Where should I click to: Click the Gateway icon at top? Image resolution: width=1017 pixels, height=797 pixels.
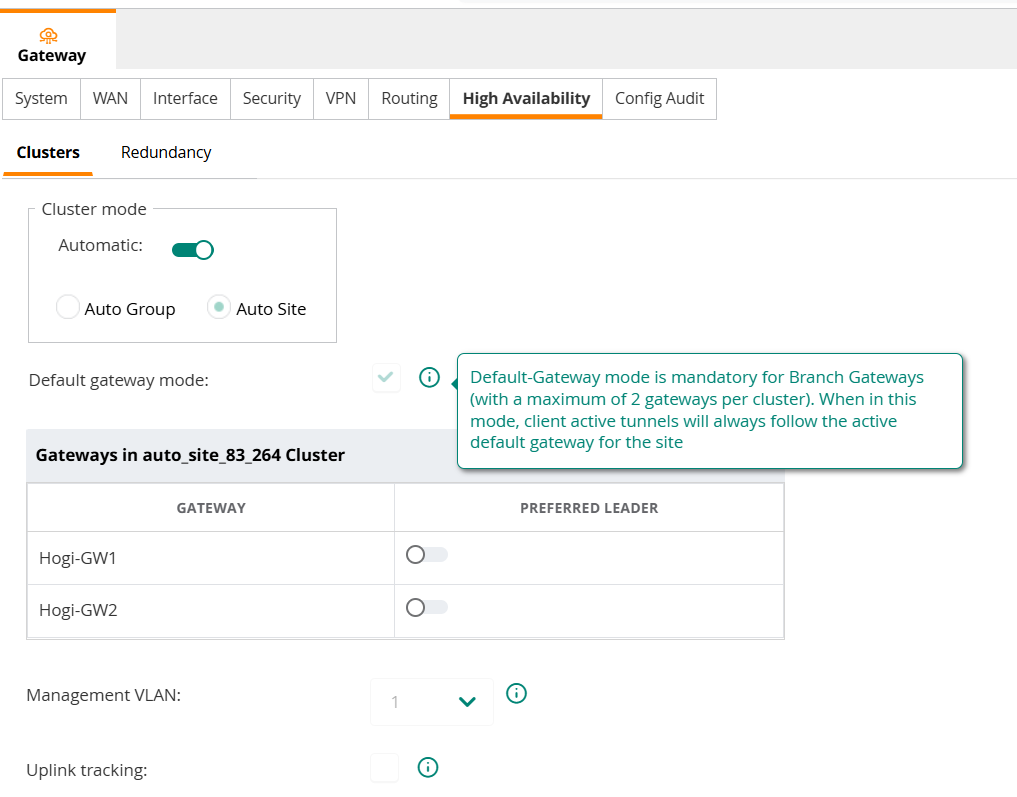pyautogui.click(x=48, y=36)
